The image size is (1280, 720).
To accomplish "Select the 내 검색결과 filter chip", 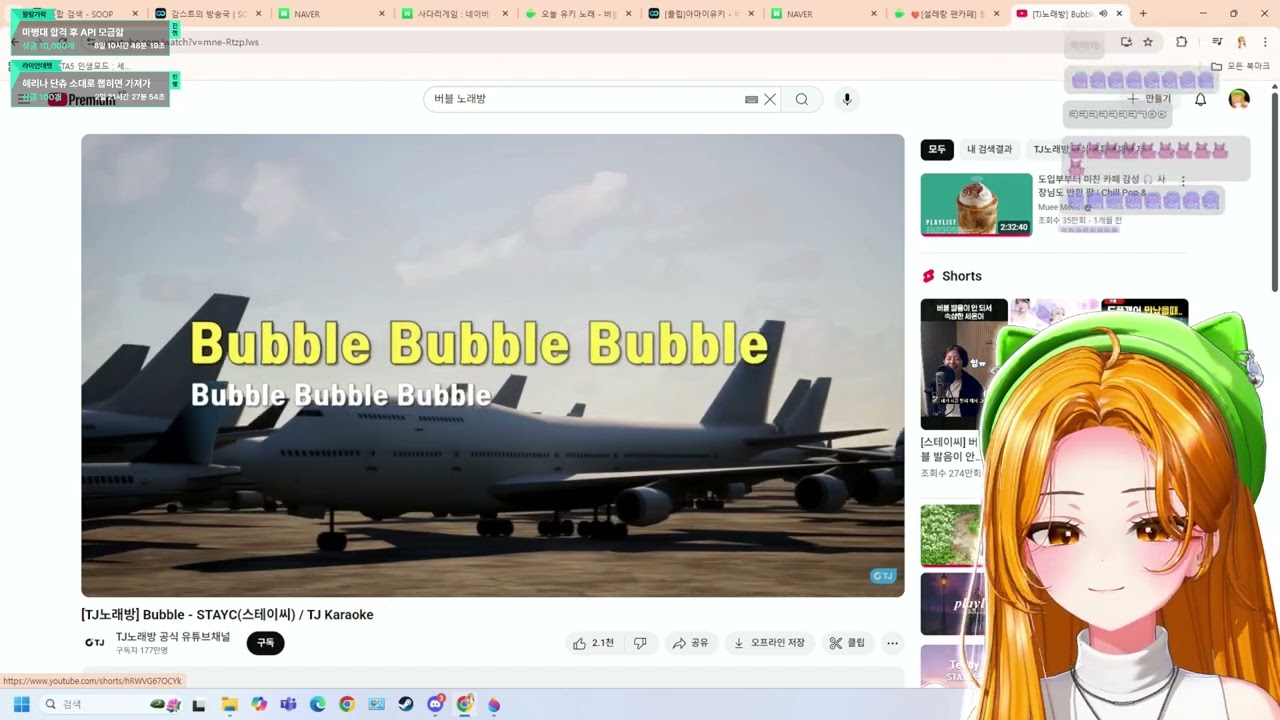I will click(989, 149).
